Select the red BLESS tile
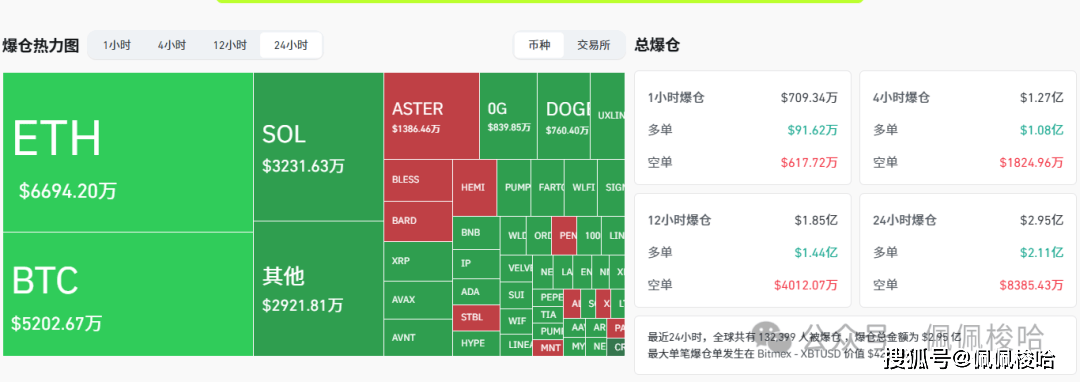This screenshot has height=382, width=1080. [x=418, y=180]
